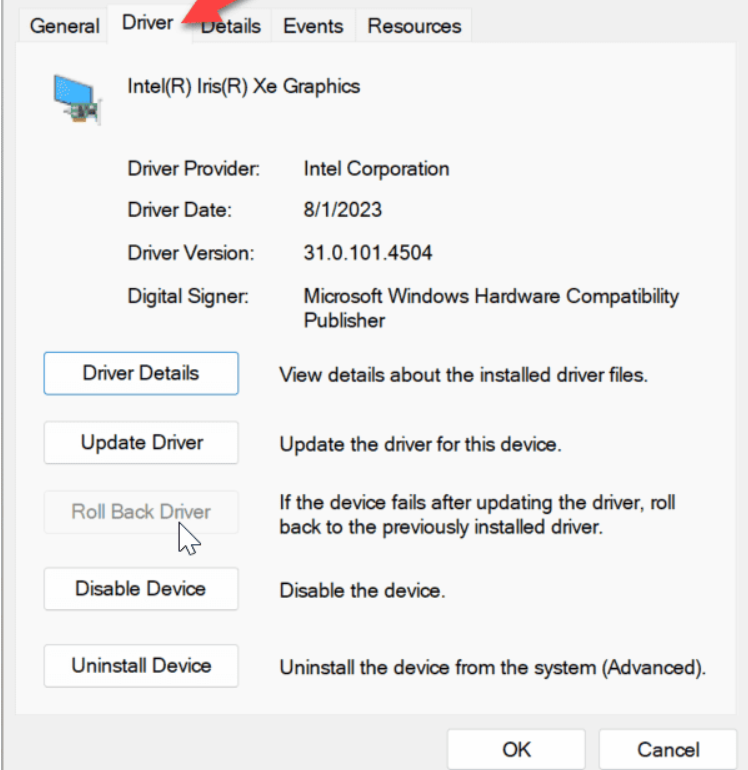Click 'Uninstall the device from the system (Advanced).'
The width and height of the screenshot is (748, 770).
tap(493, 668)
